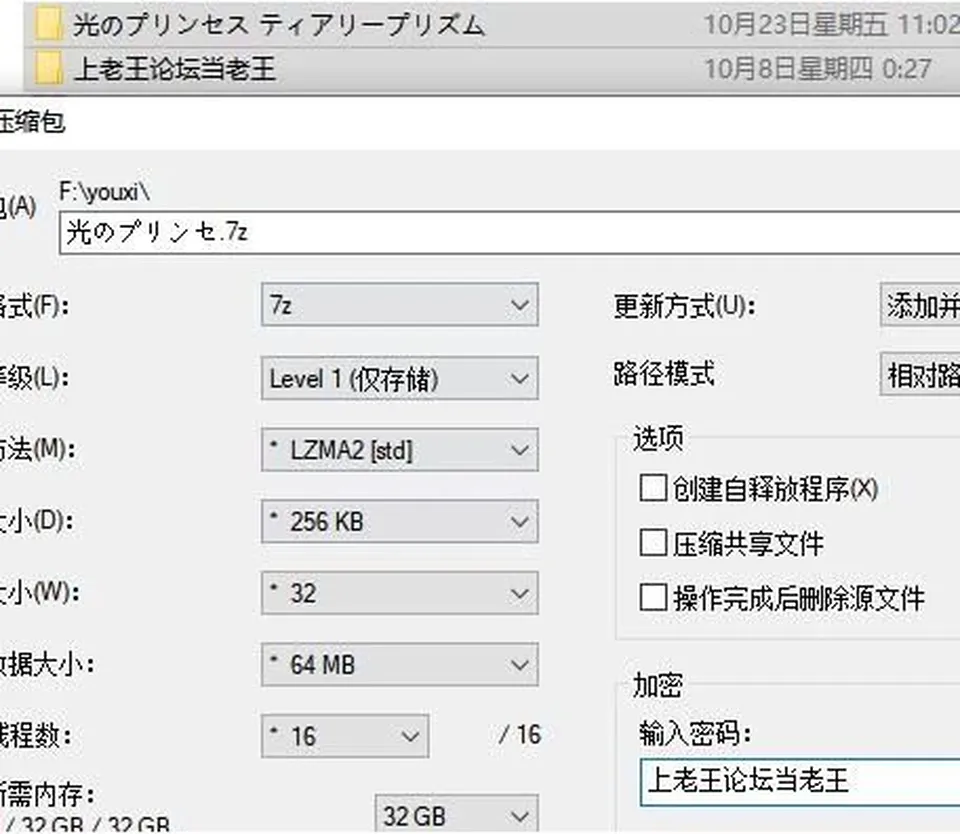This screenshot has height=834, width=960.
Task: Toggle 压缩共享文件 checkbox
Action: pyautogui.click(x=653, y=543)
